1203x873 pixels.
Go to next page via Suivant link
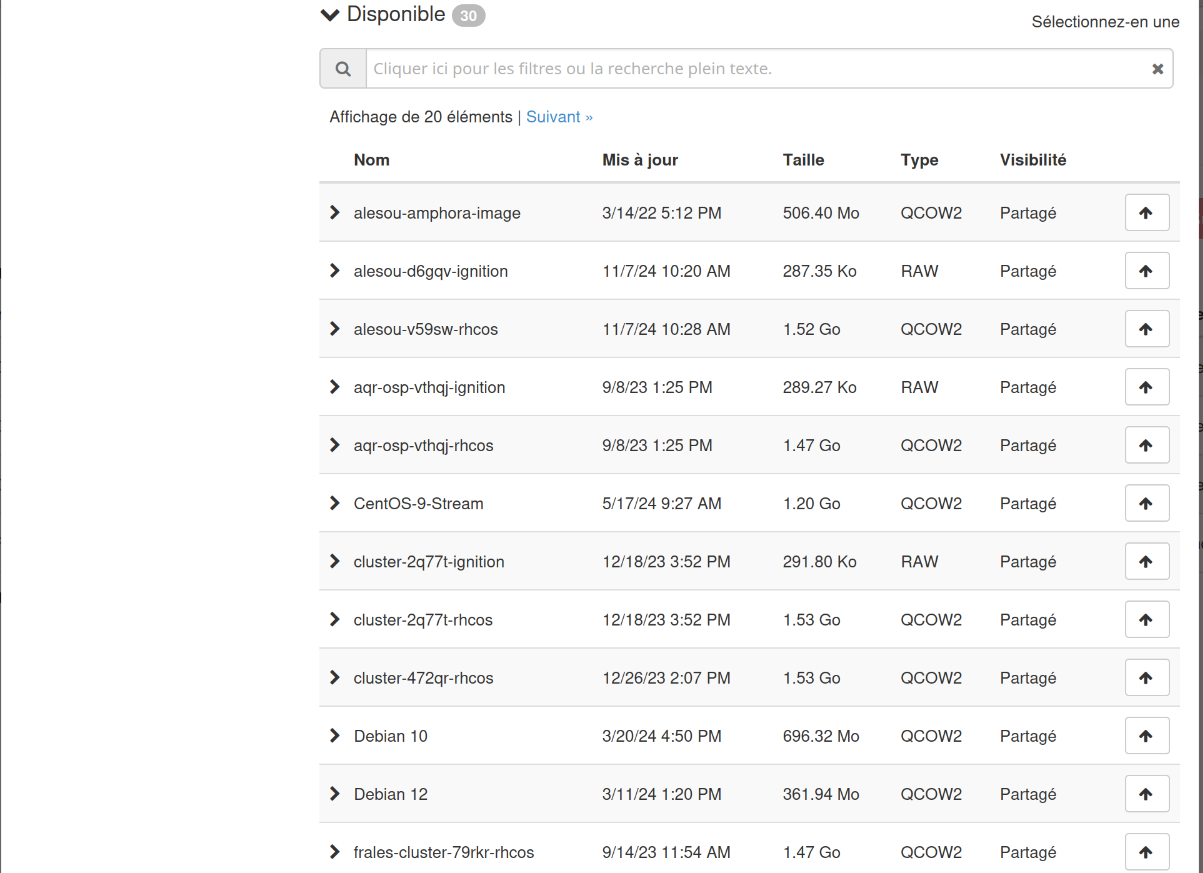559,117
